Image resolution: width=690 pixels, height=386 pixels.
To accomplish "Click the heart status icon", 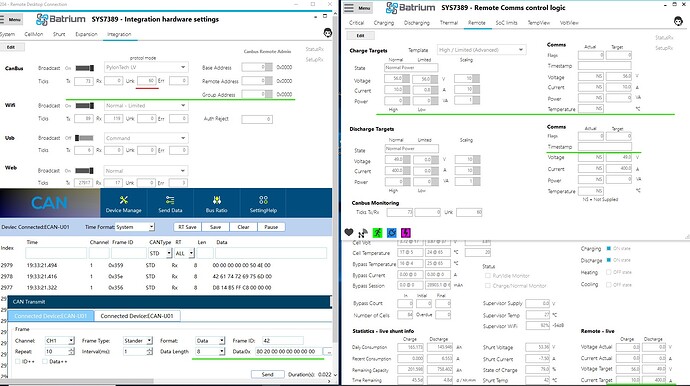I will click(349, 232).
